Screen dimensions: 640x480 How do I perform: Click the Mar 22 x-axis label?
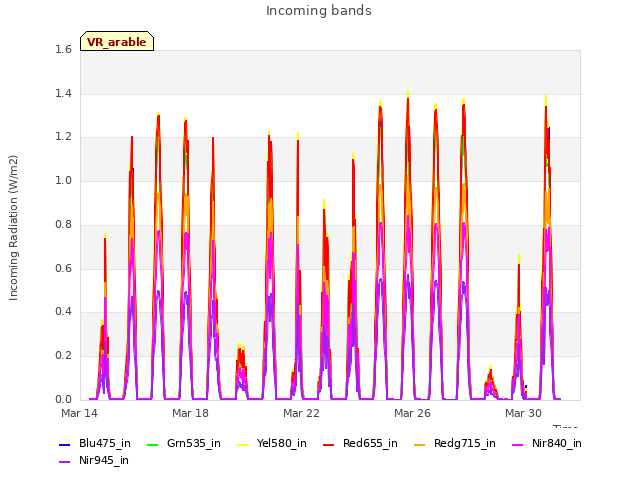click(301, 413)
